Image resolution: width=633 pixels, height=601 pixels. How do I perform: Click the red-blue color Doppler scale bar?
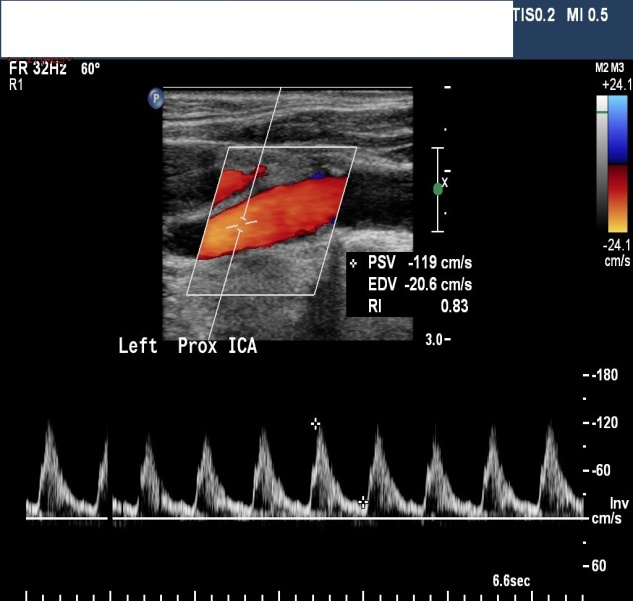tap(618, 174)
